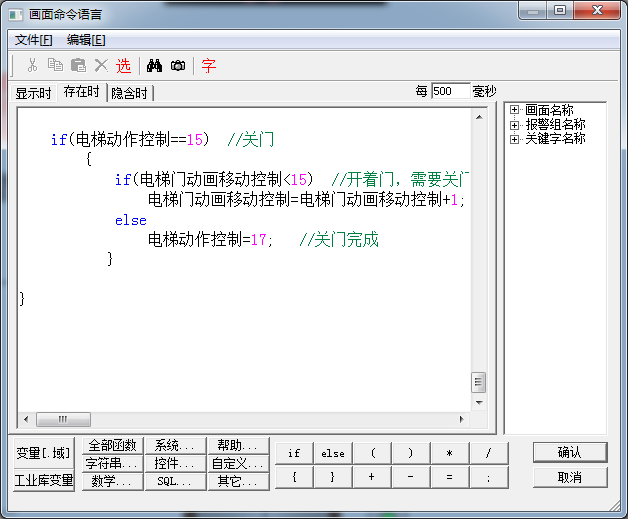This screenshot has height=519, width=628.
Task: Expand the 关键字名称 tree node
Action: [514, 139]
